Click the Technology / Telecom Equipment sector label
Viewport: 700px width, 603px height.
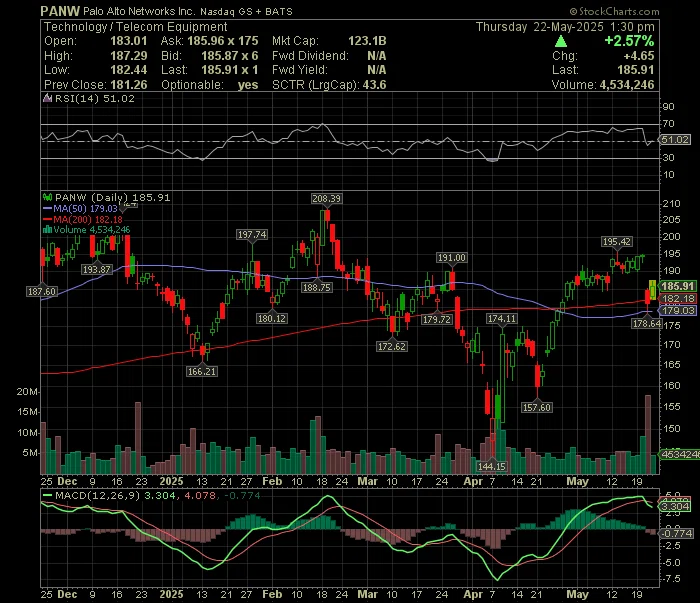pyautogui.click(x=136, y=27)
